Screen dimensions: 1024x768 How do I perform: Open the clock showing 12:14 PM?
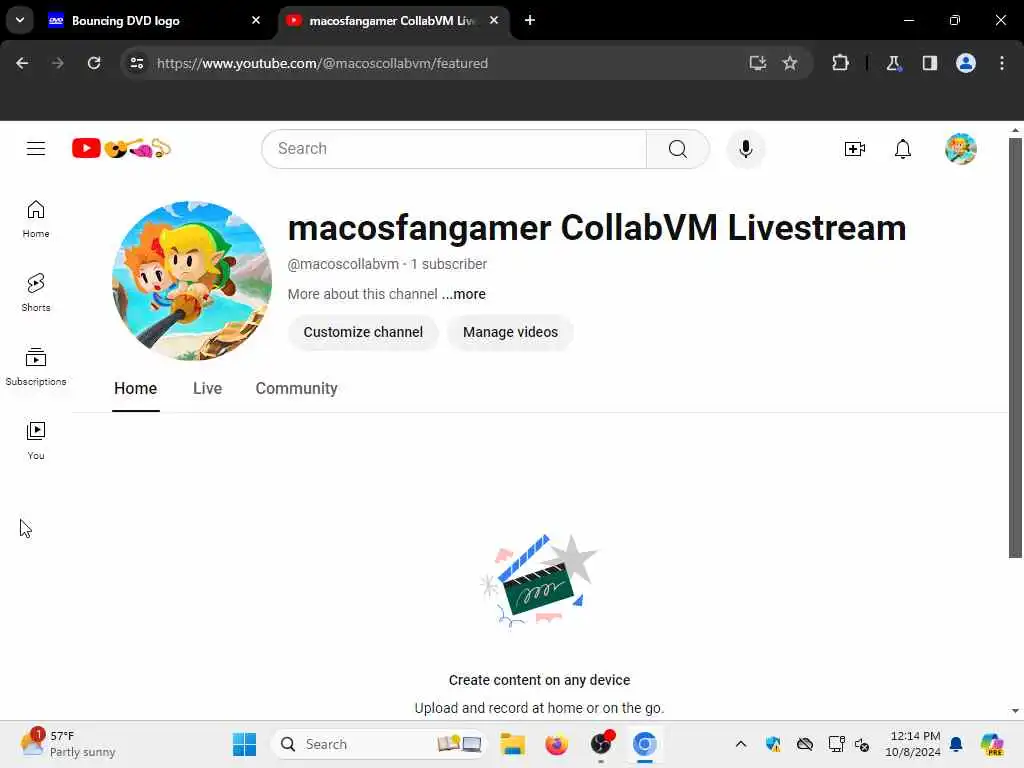coord(913,744)
